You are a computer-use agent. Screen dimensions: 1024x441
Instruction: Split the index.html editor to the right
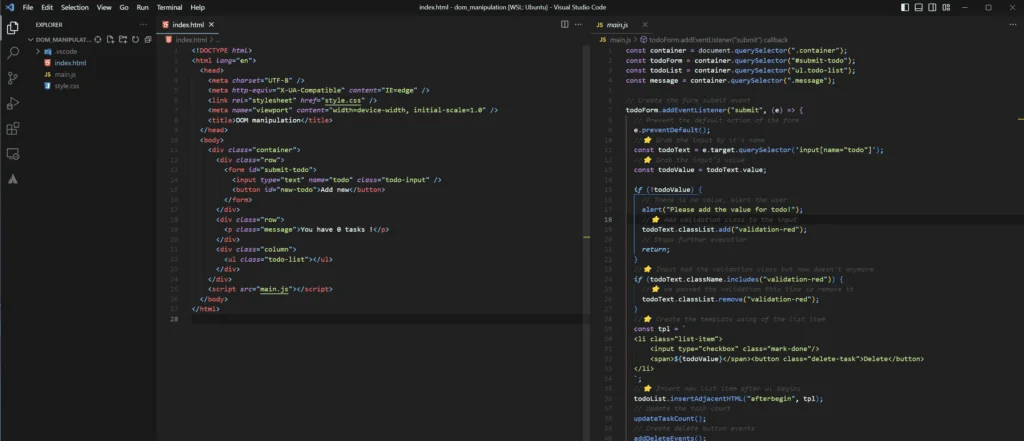pyautogui.click(x=565, y=24)
